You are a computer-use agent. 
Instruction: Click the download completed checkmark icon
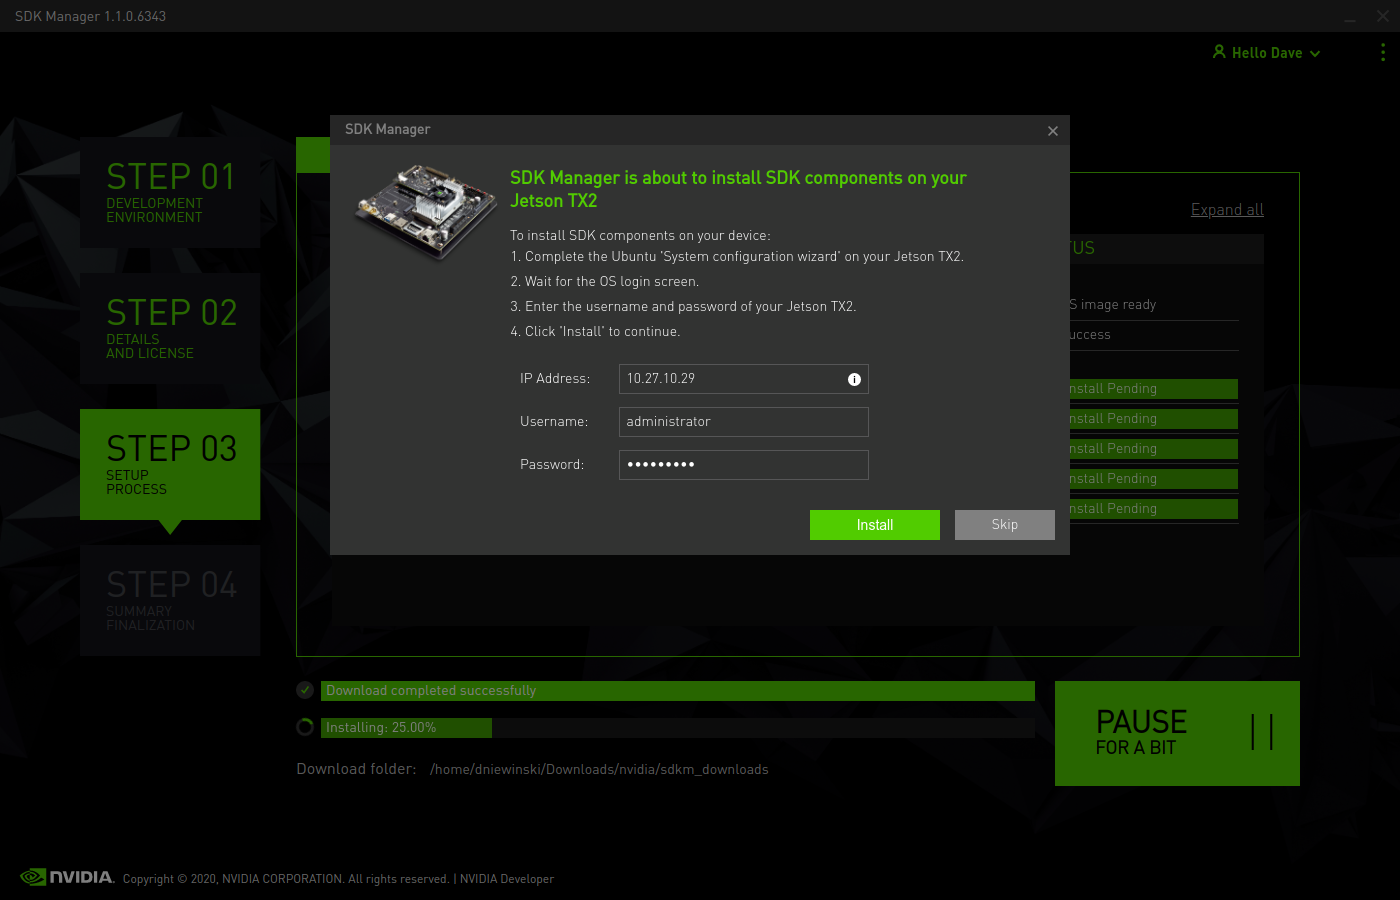click(305, 690)
